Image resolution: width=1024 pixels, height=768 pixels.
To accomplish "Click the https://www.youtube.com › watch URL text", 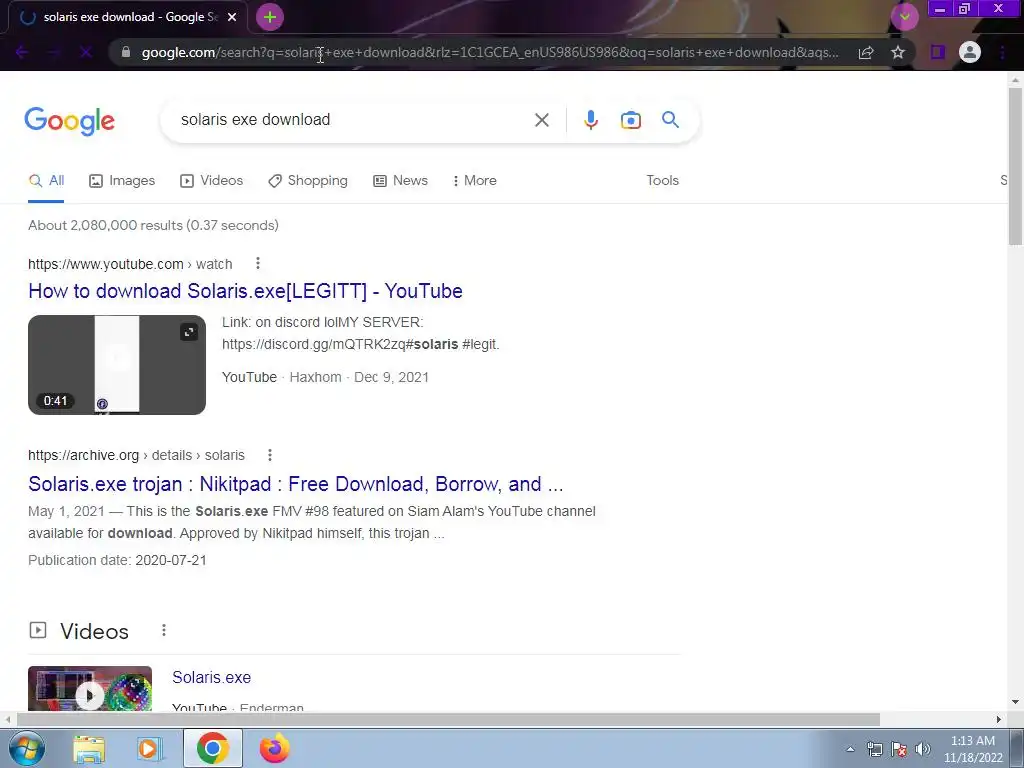I will click(x=130, y=264).
